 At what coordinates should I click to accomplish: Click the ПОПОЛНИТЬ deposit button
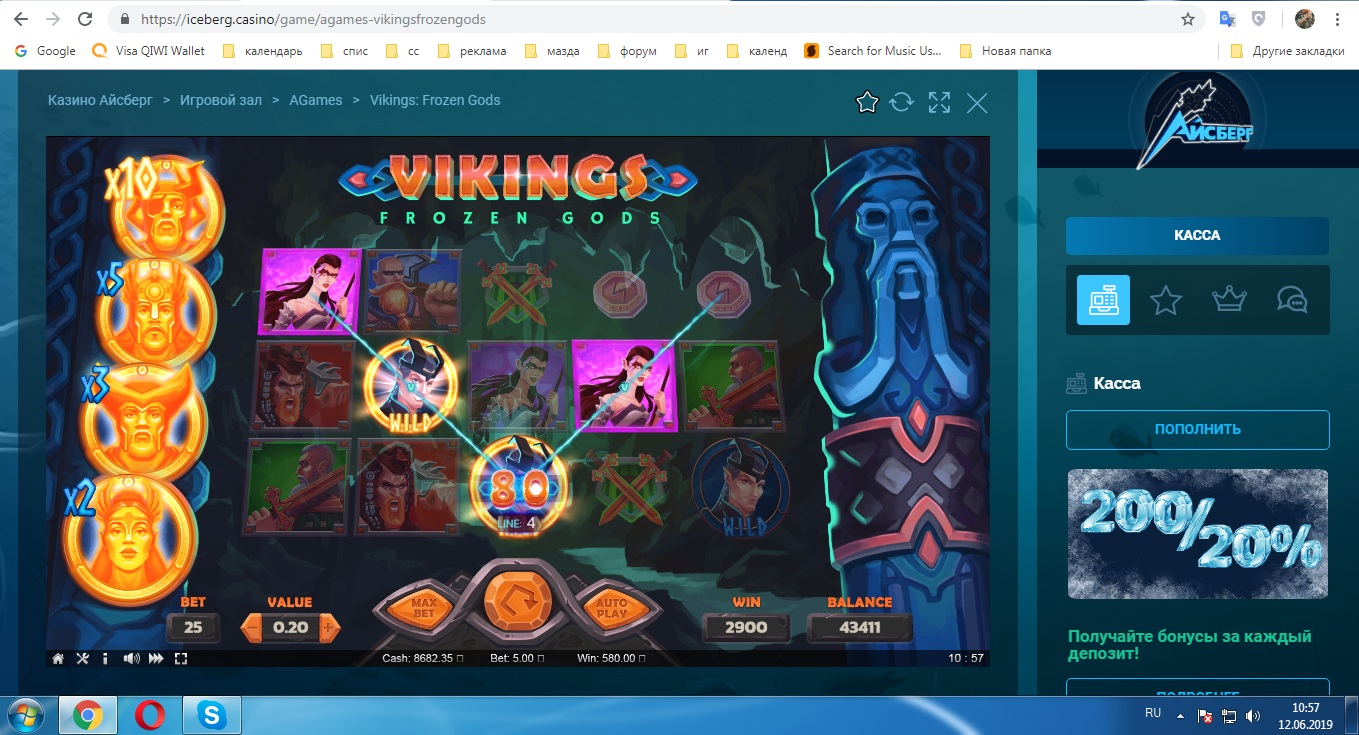coord(1197,429)
